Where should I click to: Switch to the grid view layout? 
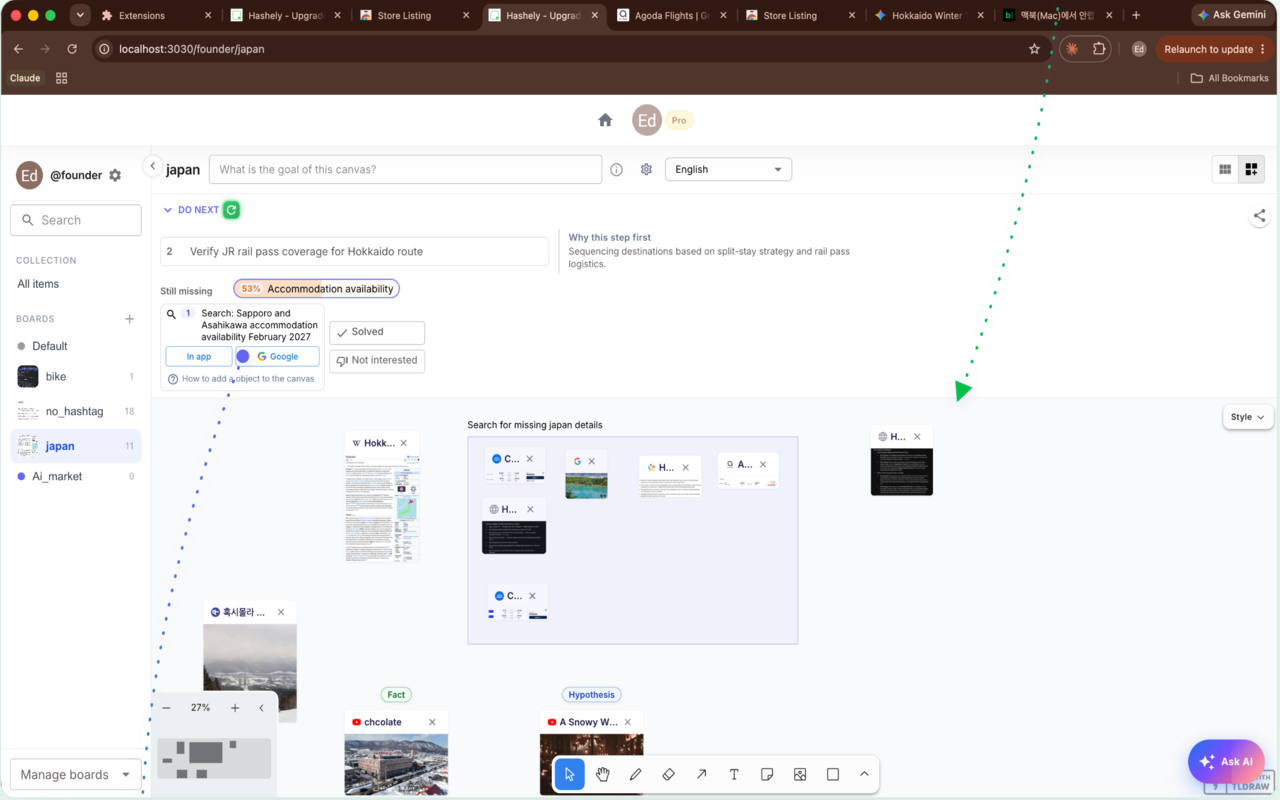1225,169
